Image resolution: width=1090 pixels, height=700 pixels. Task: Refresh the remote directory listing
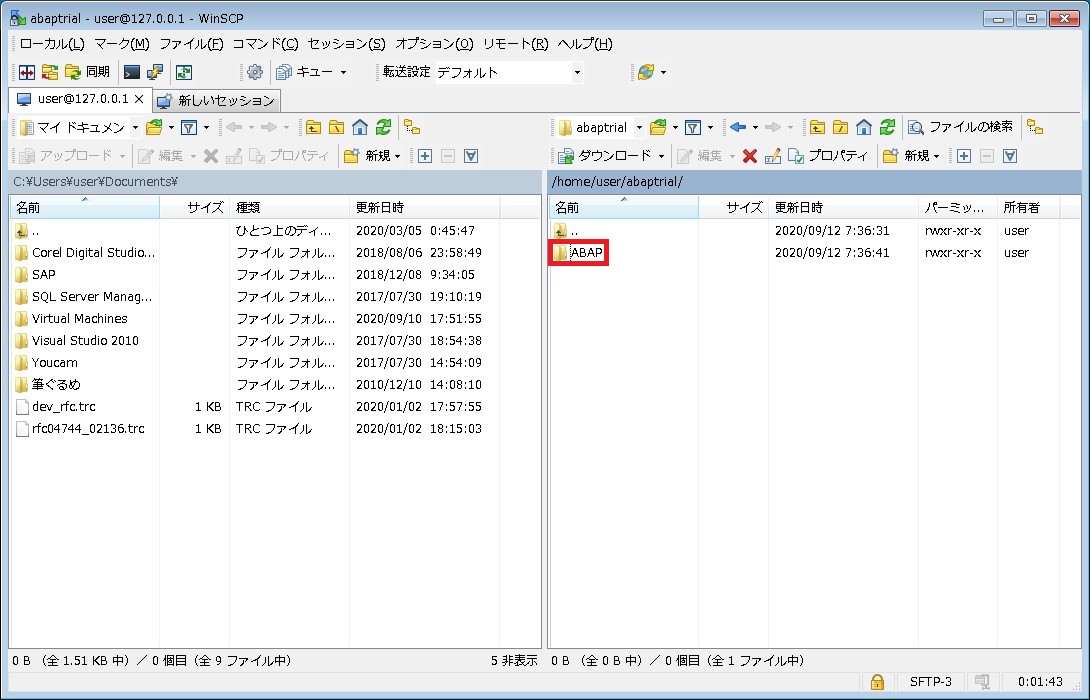[x=884, y=127]
